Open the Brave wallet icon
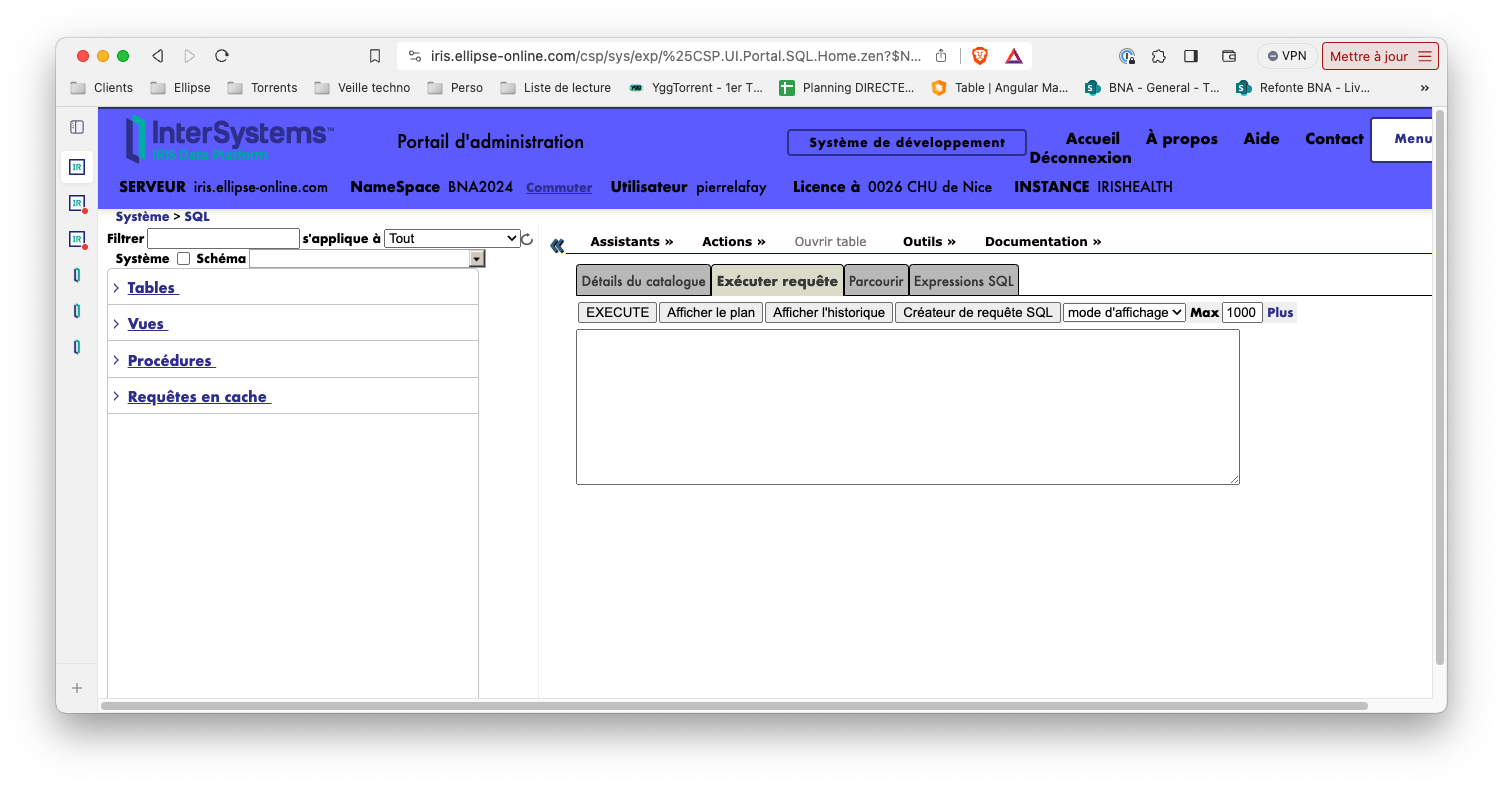 point(1229,56)
